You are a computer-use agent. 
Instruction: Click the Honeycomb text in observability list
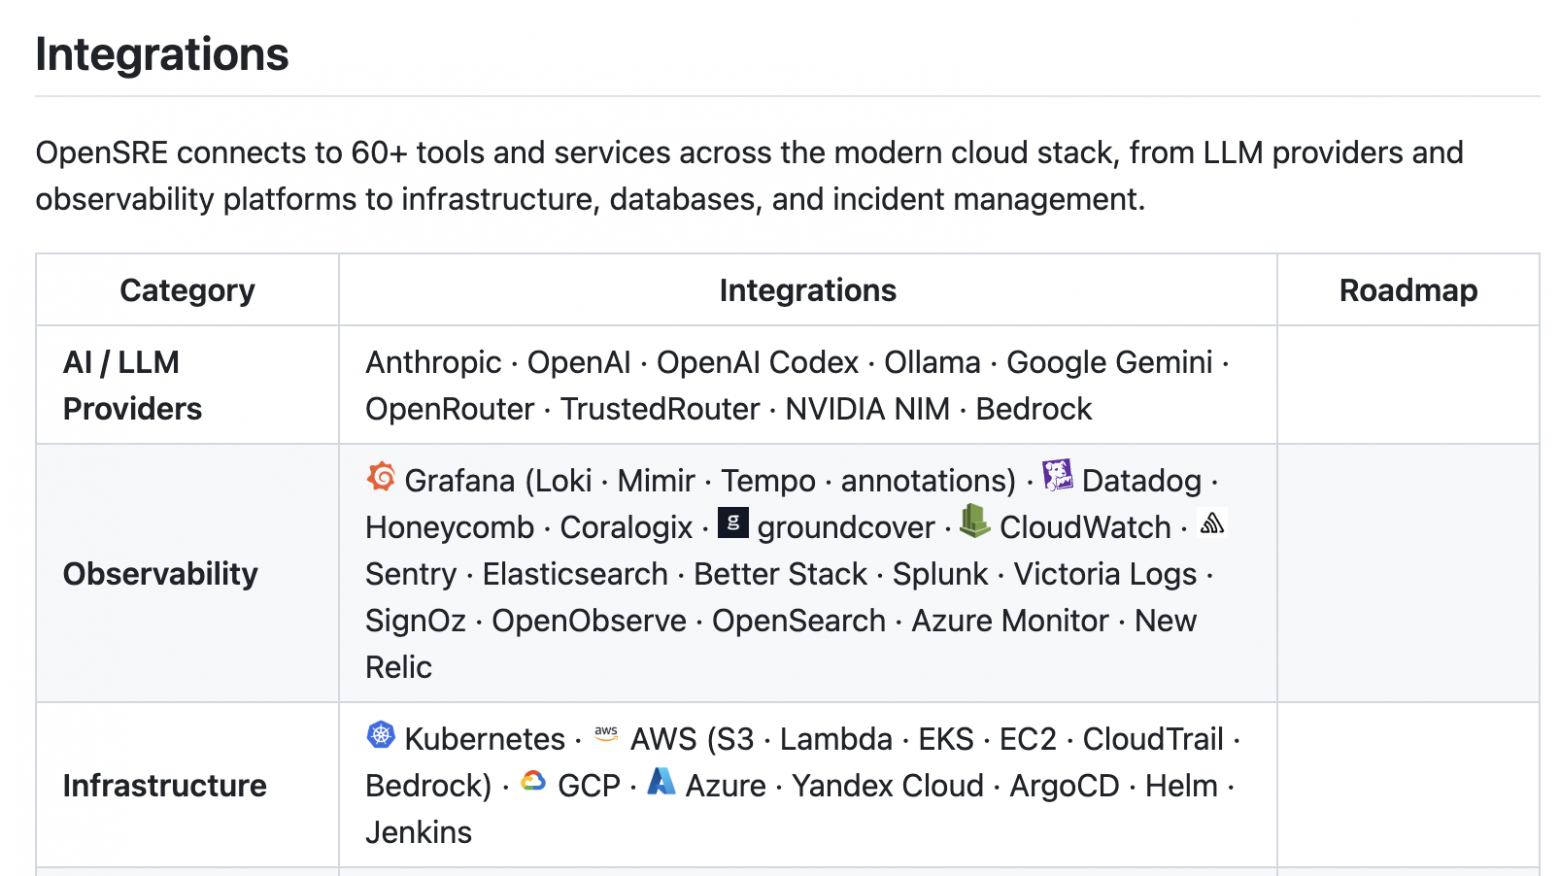point(450,527)
